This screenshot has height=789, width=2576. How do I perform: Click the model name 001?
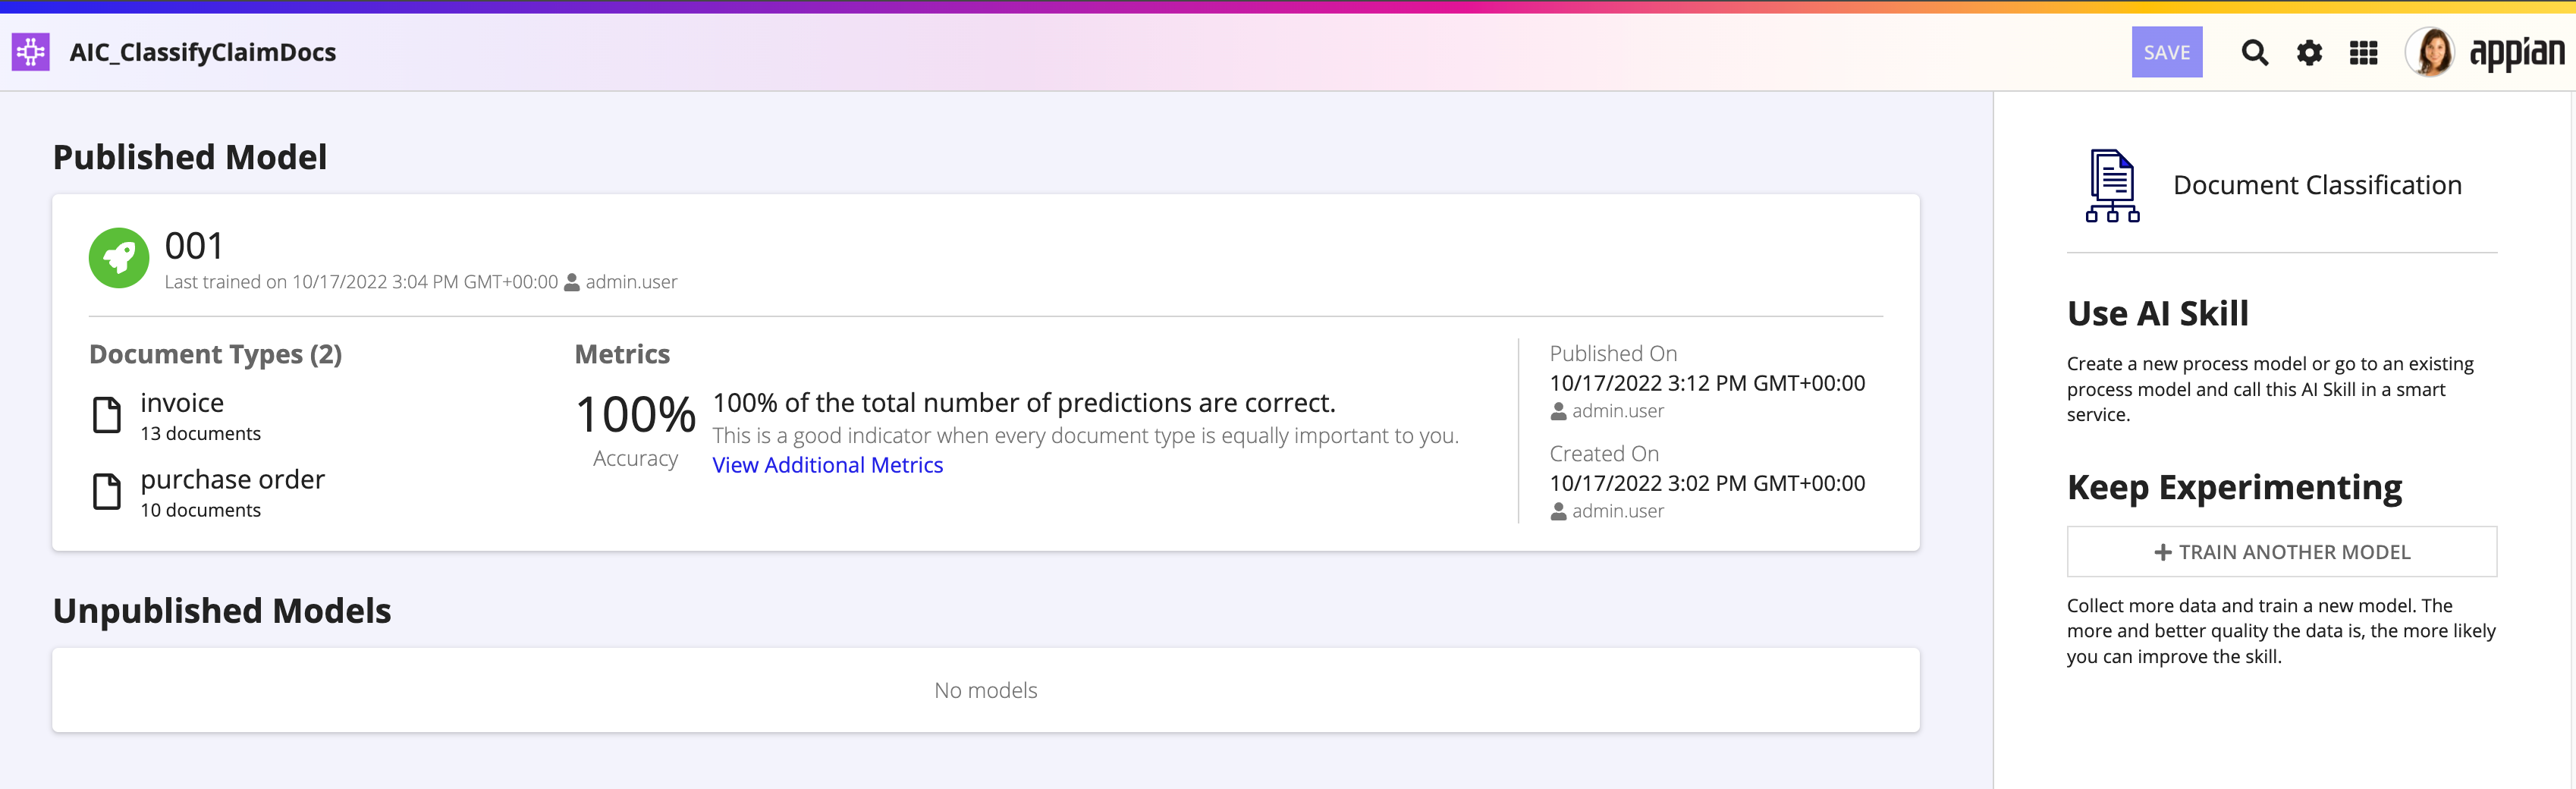tap(194, 246)
